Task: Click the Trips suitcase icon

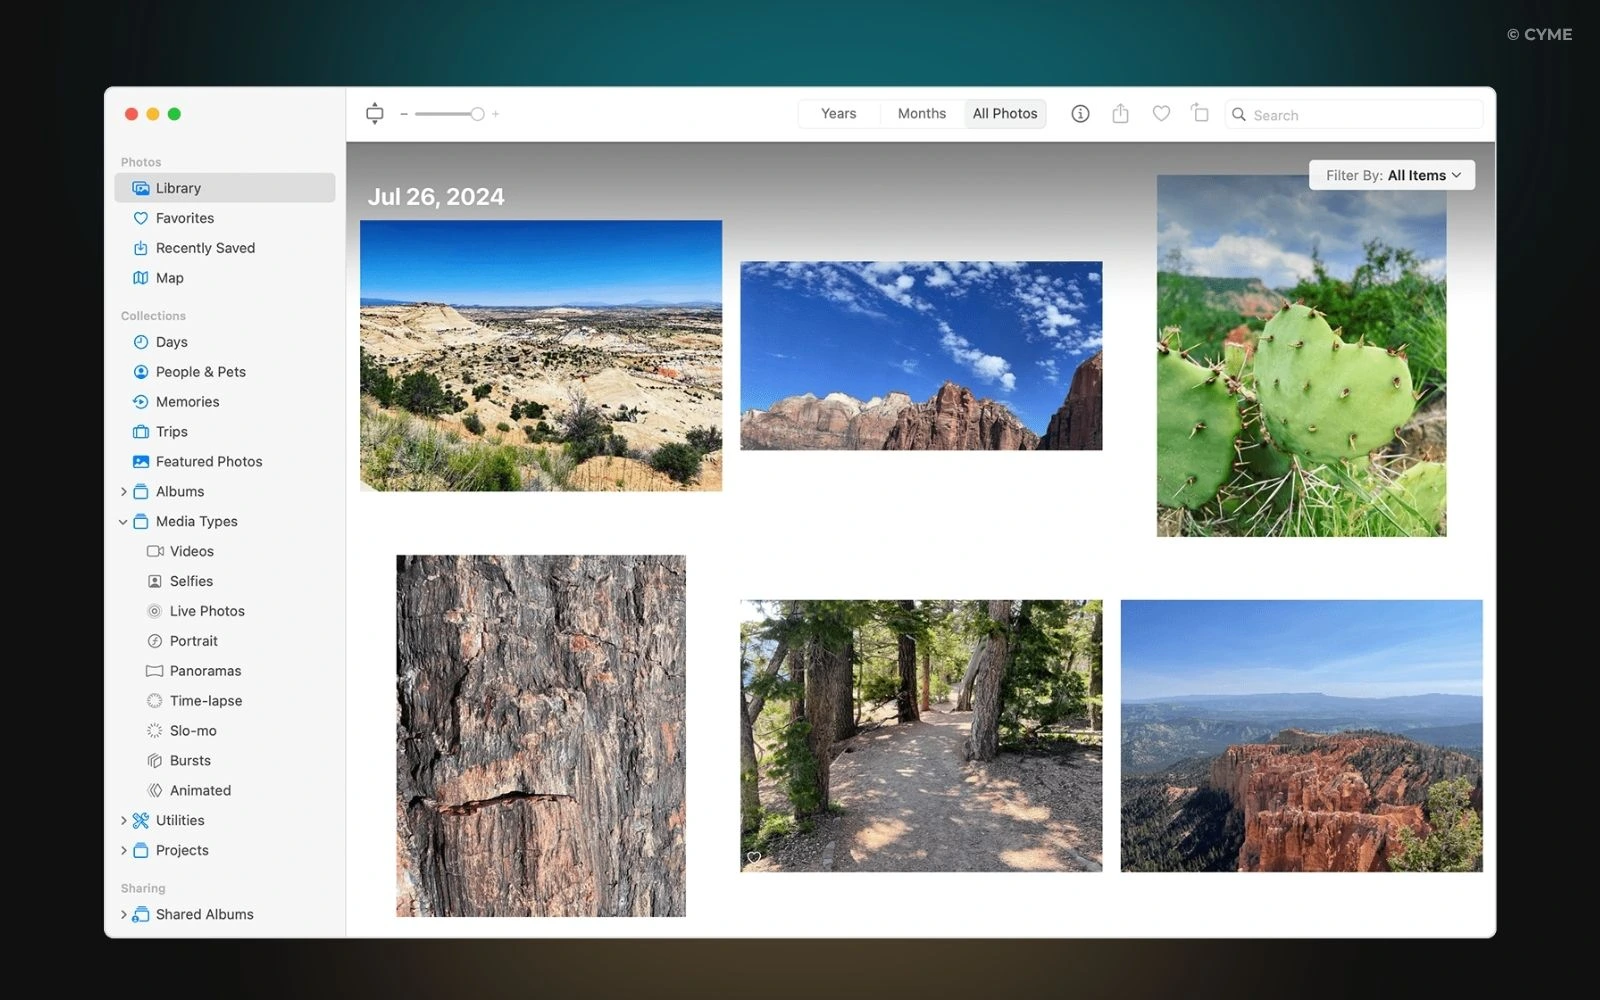Action: 141,432
